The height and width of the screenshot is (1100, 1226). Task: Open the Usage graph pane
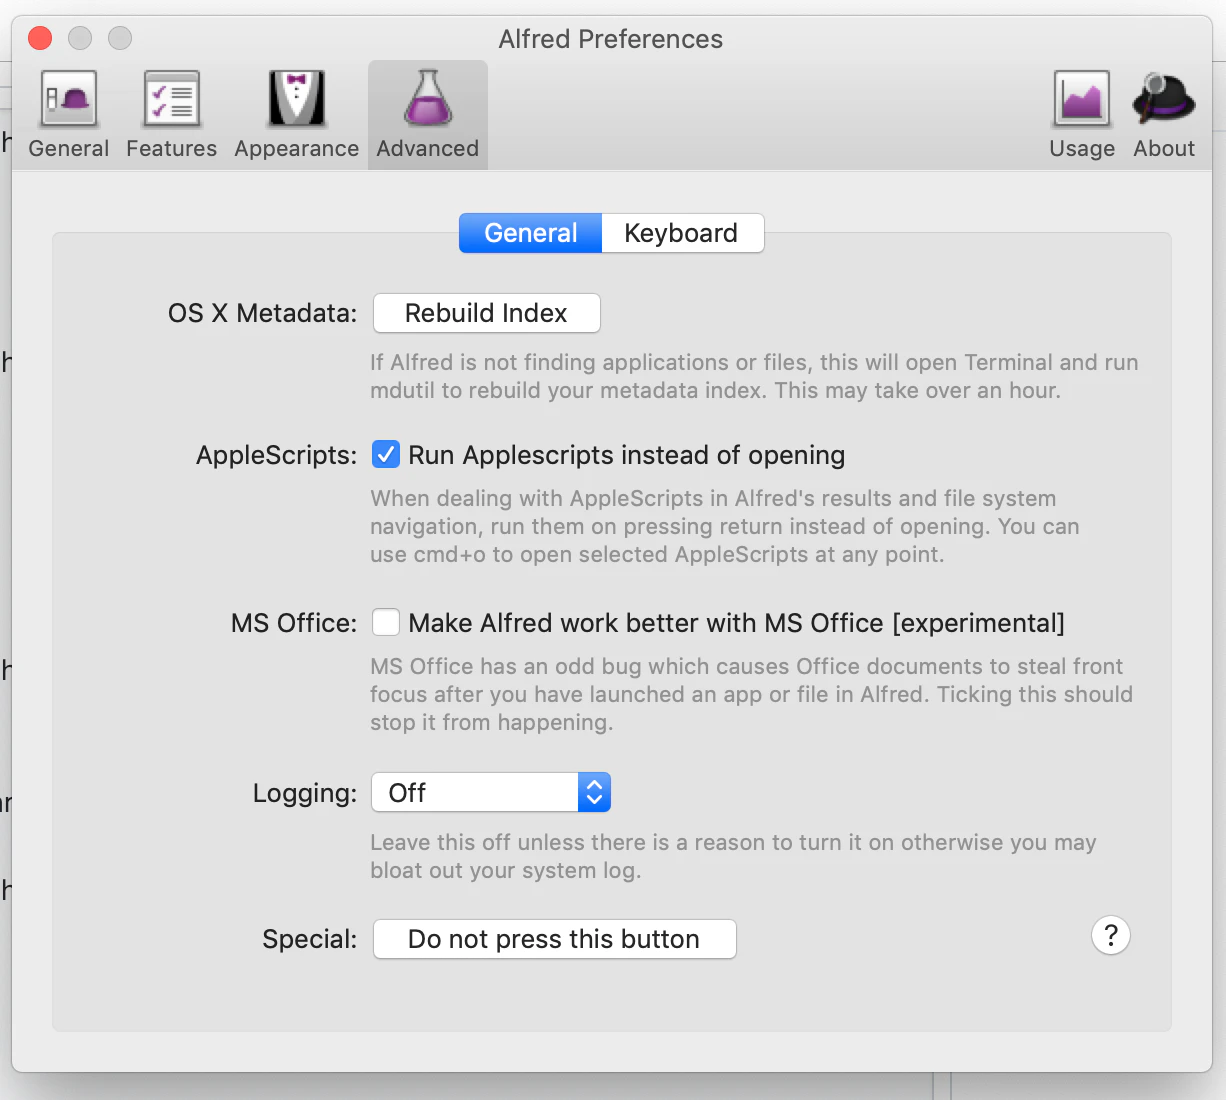[1082, 115]
